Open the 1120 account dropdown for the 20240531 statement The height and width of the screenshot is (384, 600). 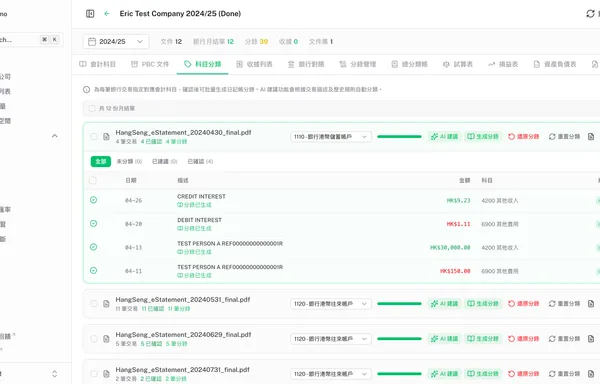[x=331, y=304]
